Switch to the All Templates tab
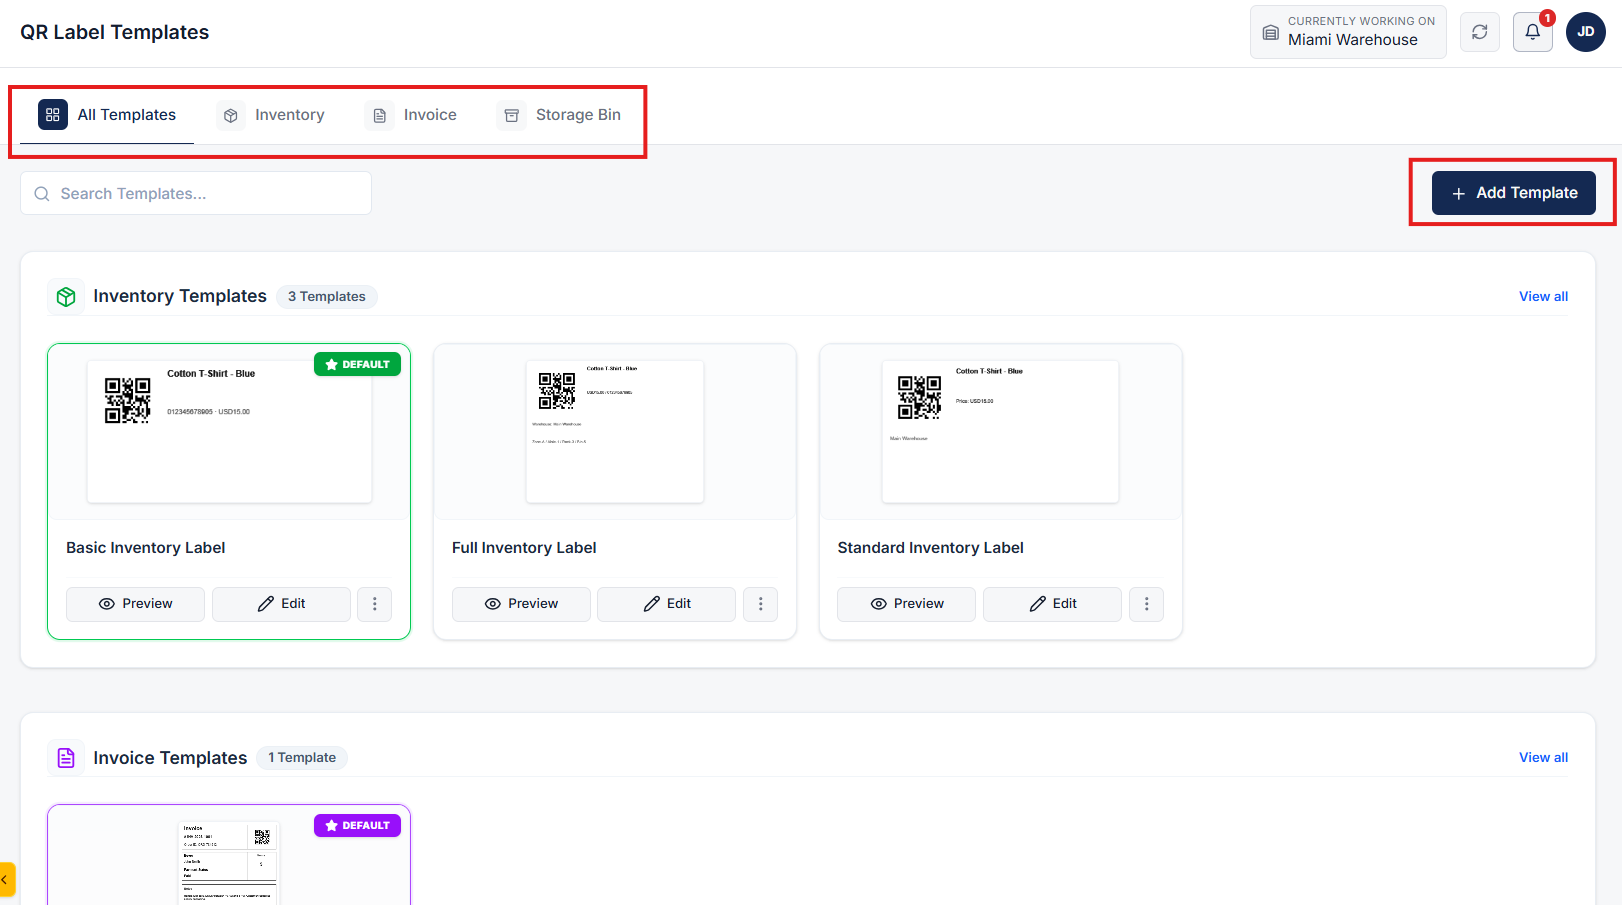The width and height of the screenshot is (1622, 905). pos(107,115)
